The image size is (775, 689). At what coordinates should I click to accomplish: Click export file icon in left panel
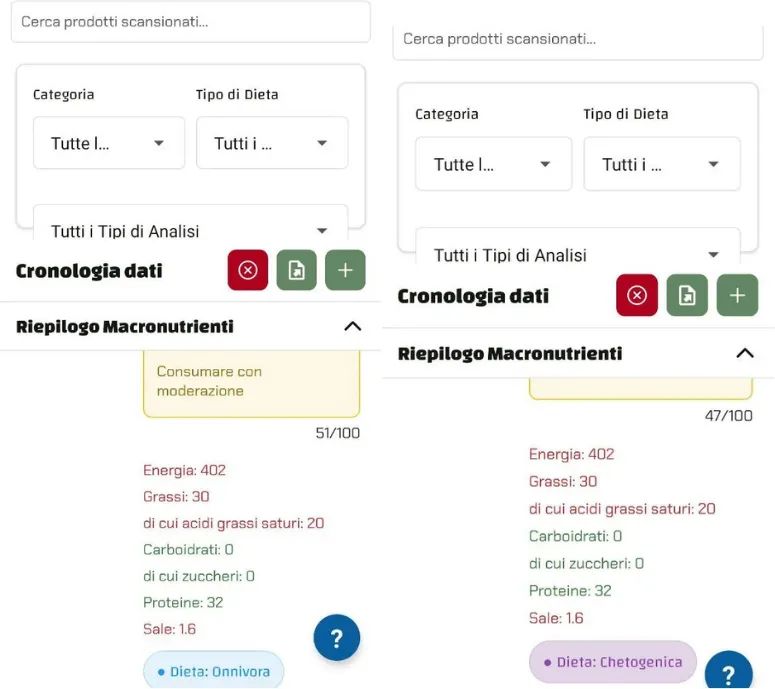click(x=297, y=270)
